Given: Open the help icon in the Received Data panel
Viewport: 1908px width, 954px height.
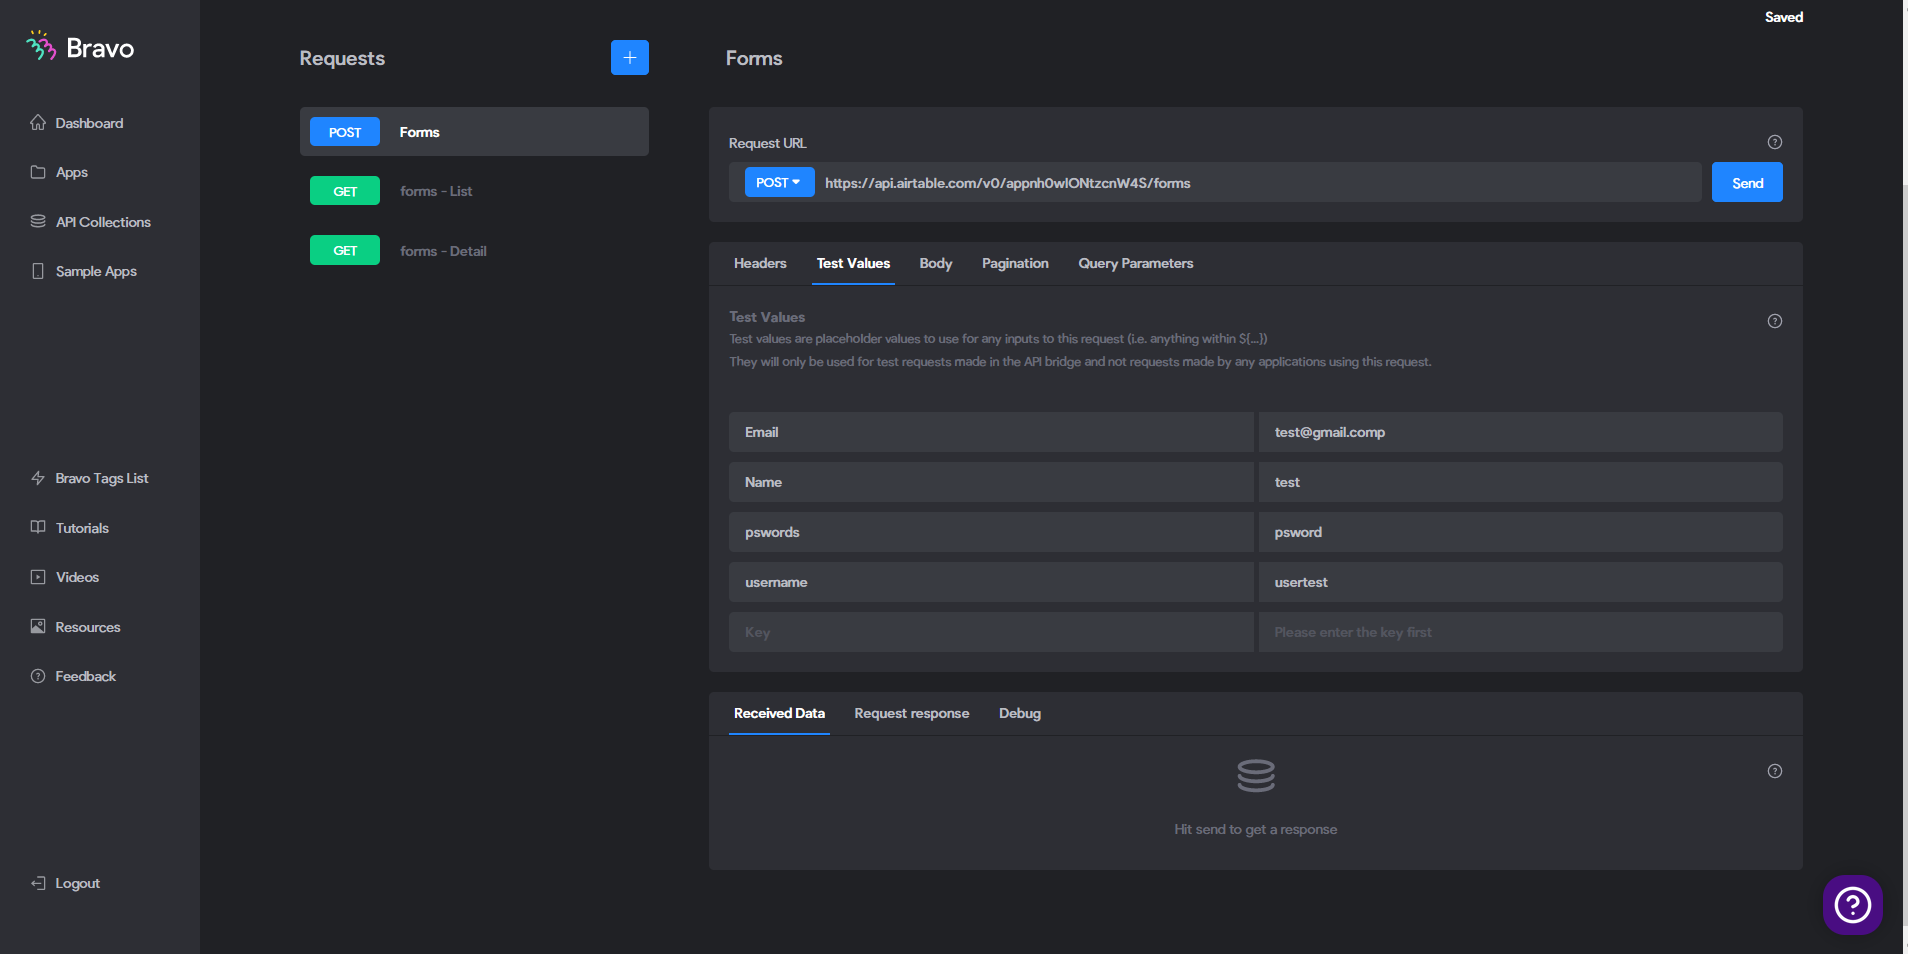Looking at the screenshot, I should point(1775,771).
